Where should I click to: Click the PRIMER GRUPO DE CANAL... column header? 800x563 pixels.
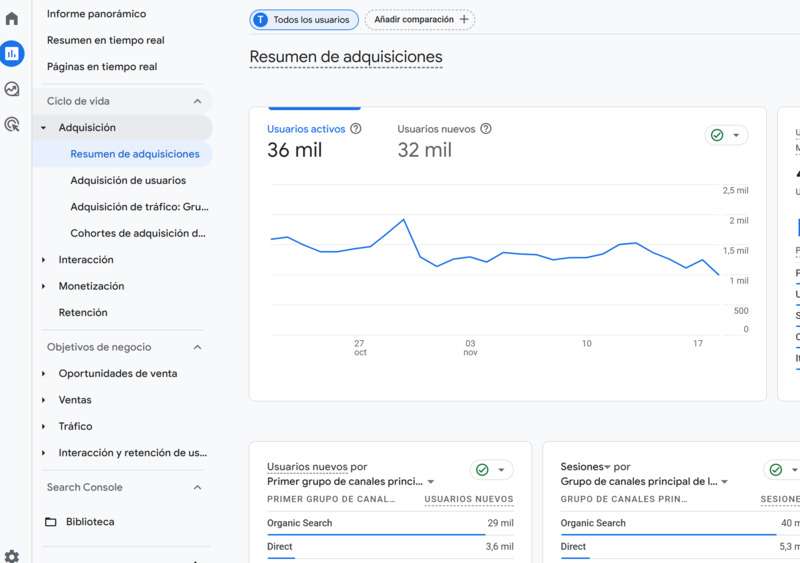tap(331, 499)
